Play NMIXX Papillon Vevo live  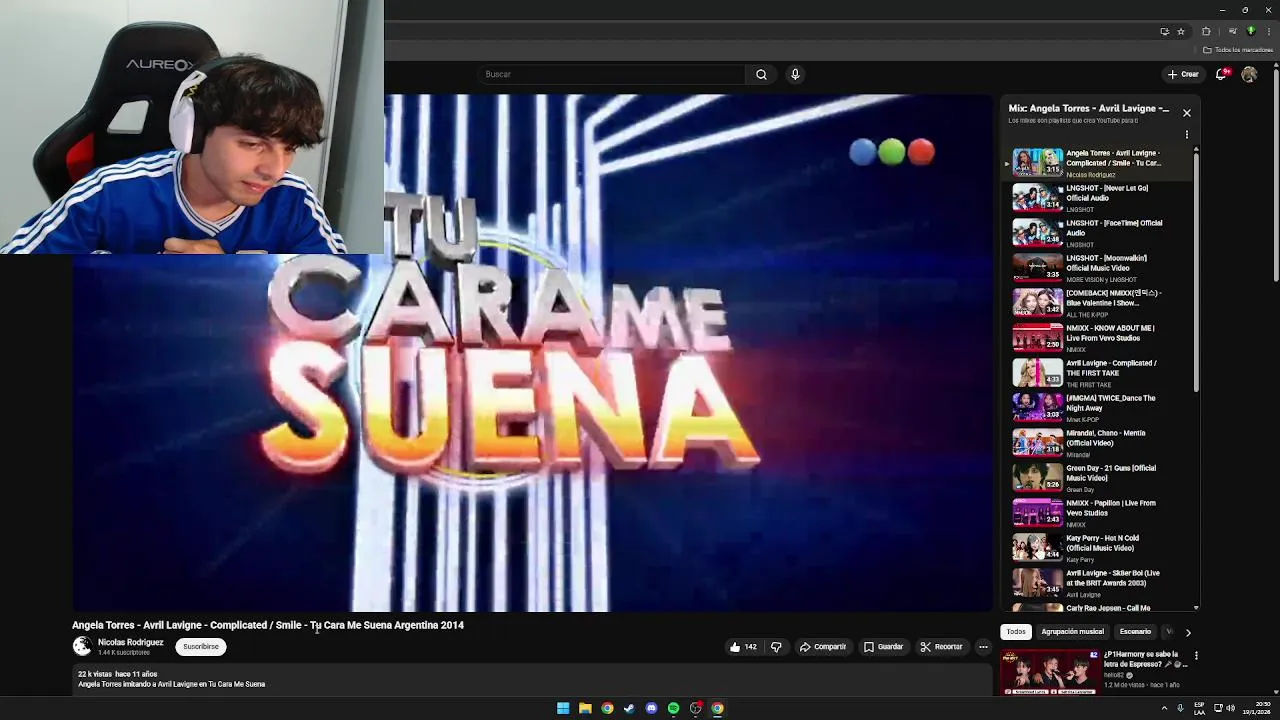point(1098,513)
